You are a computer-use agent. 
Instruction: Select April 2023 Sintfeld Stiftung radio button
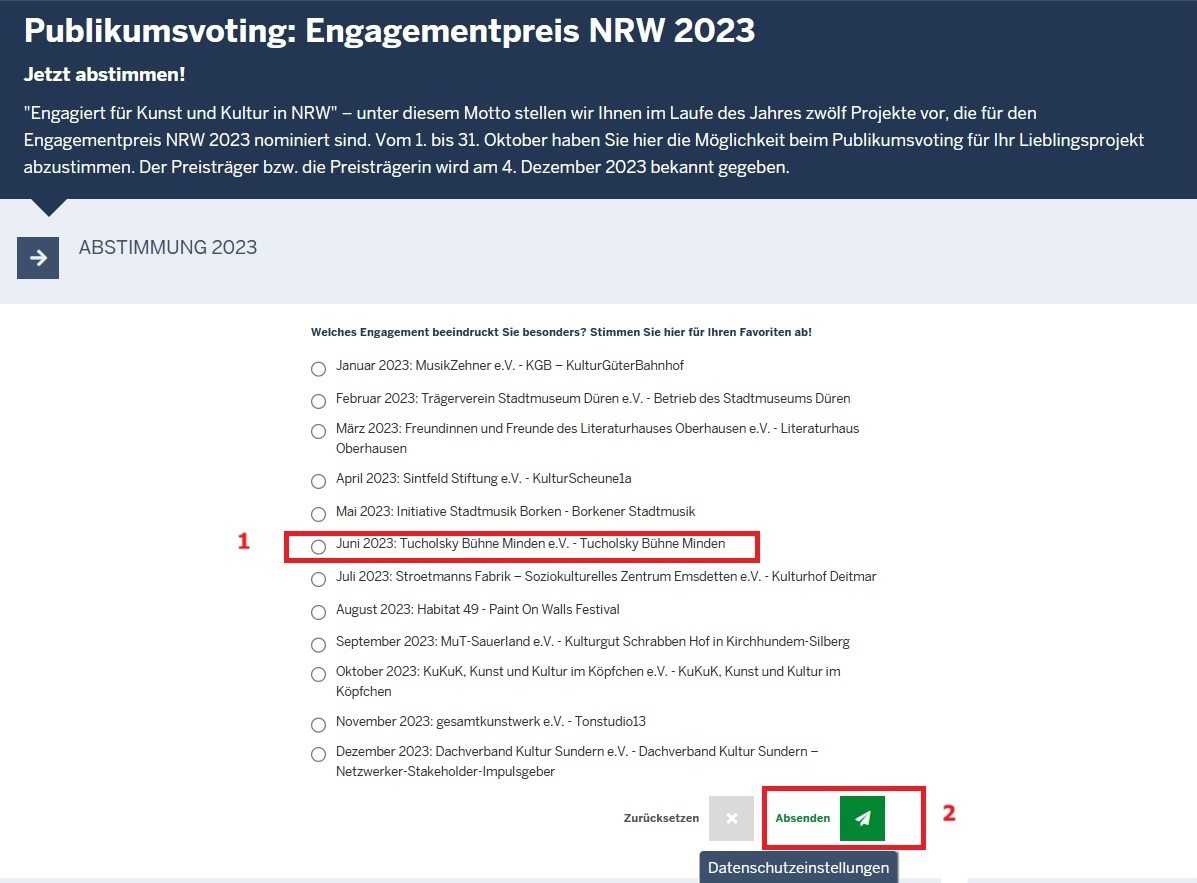pos(318,482)
